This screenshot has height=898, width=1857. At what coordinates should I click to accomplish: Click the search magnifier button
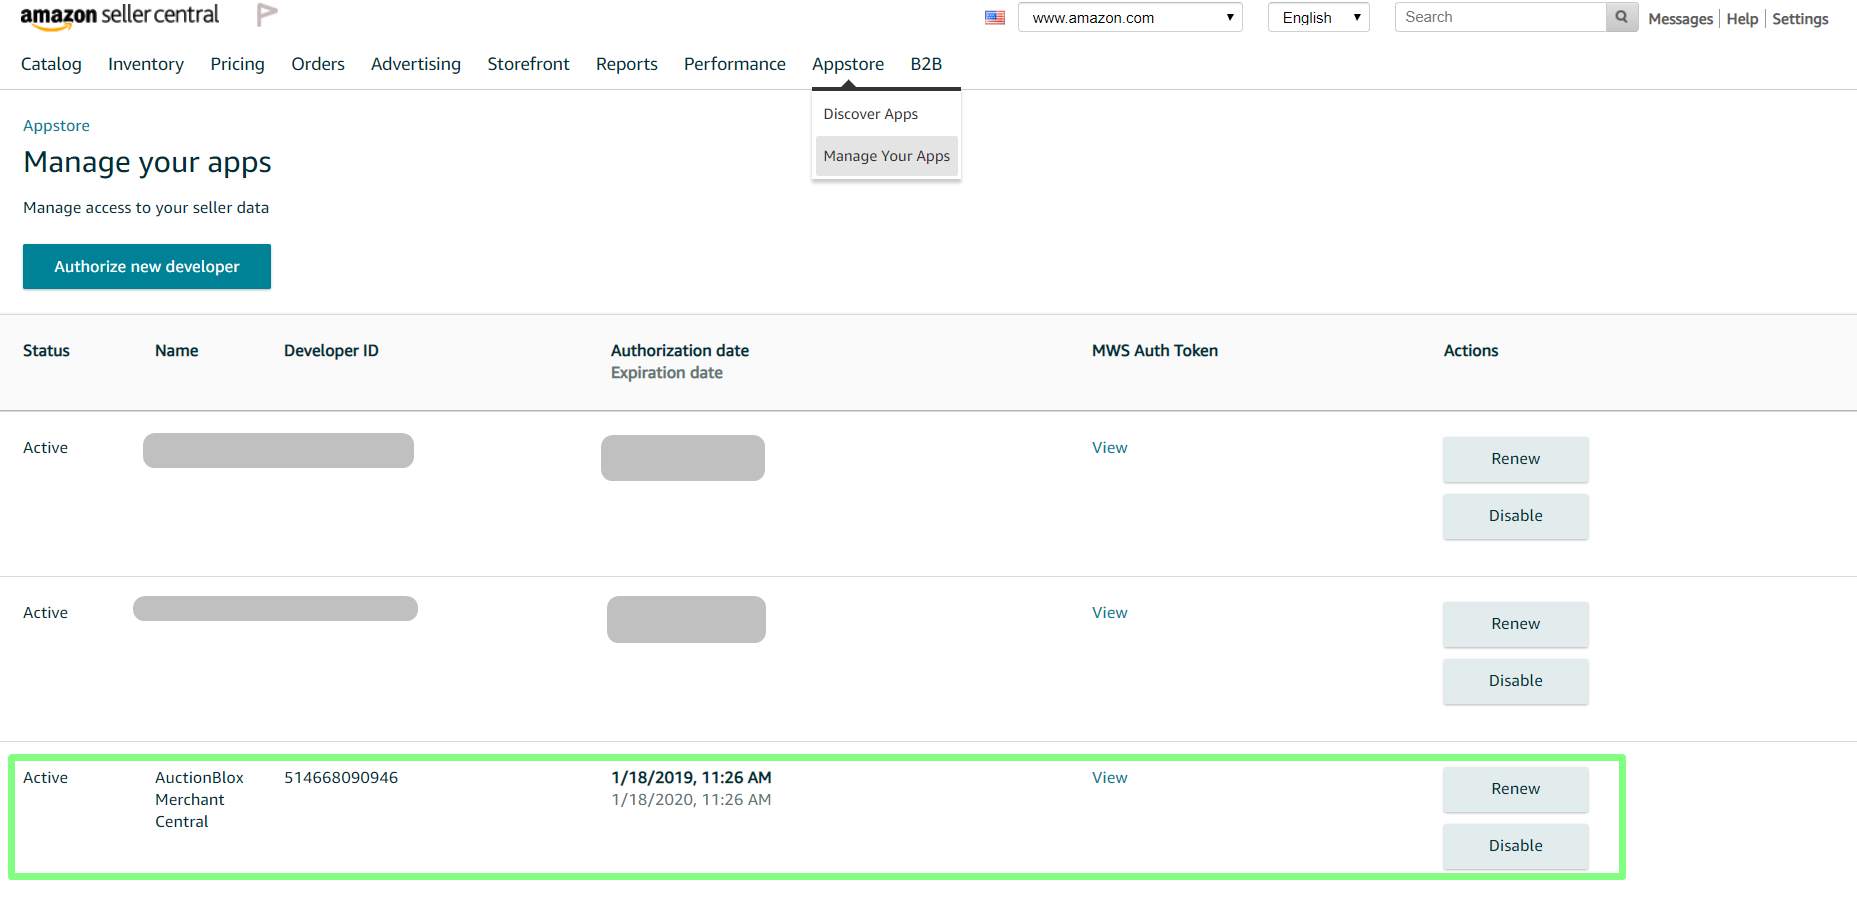point(1621,17)
